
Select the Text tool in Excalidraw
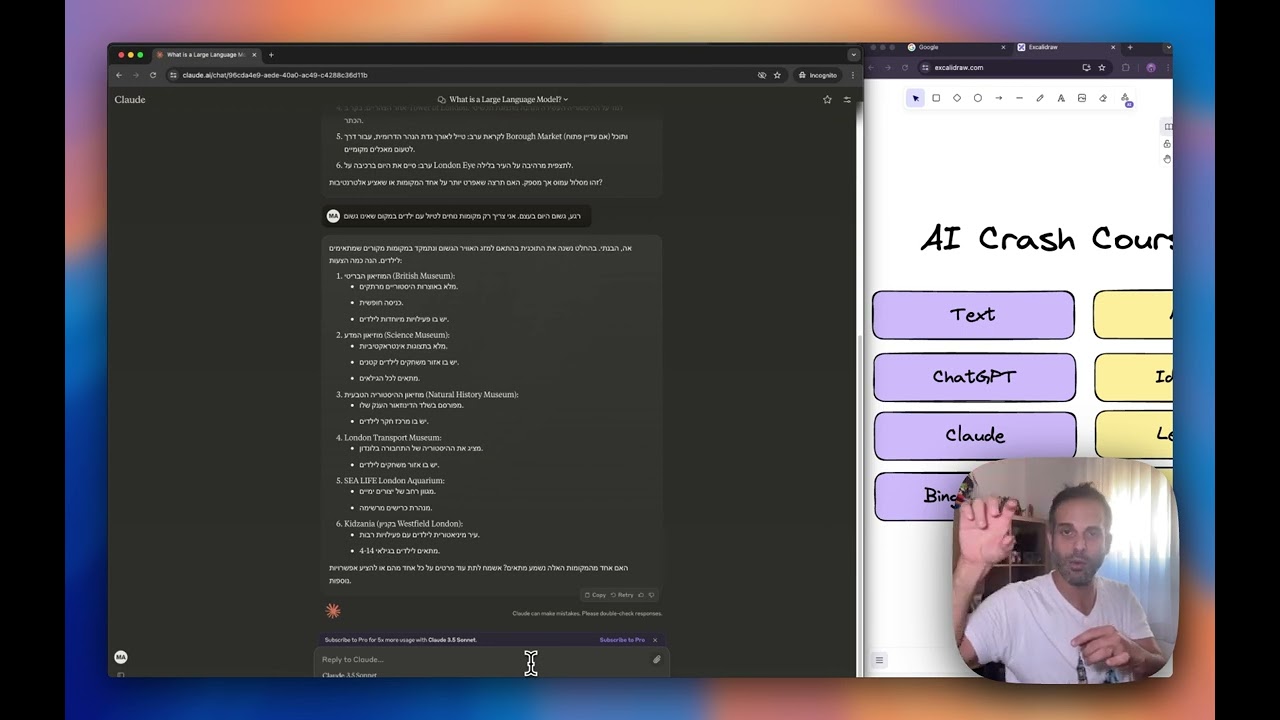[1061, 98]
